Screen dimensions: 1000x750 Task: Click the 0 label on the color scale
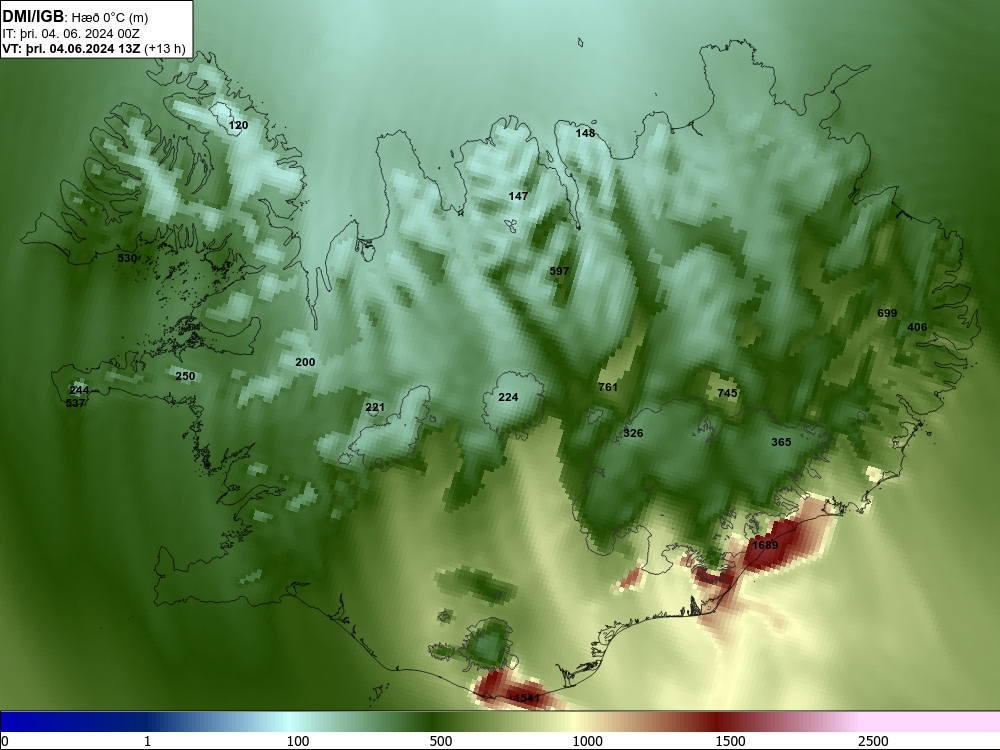click(x=4, y=741)
